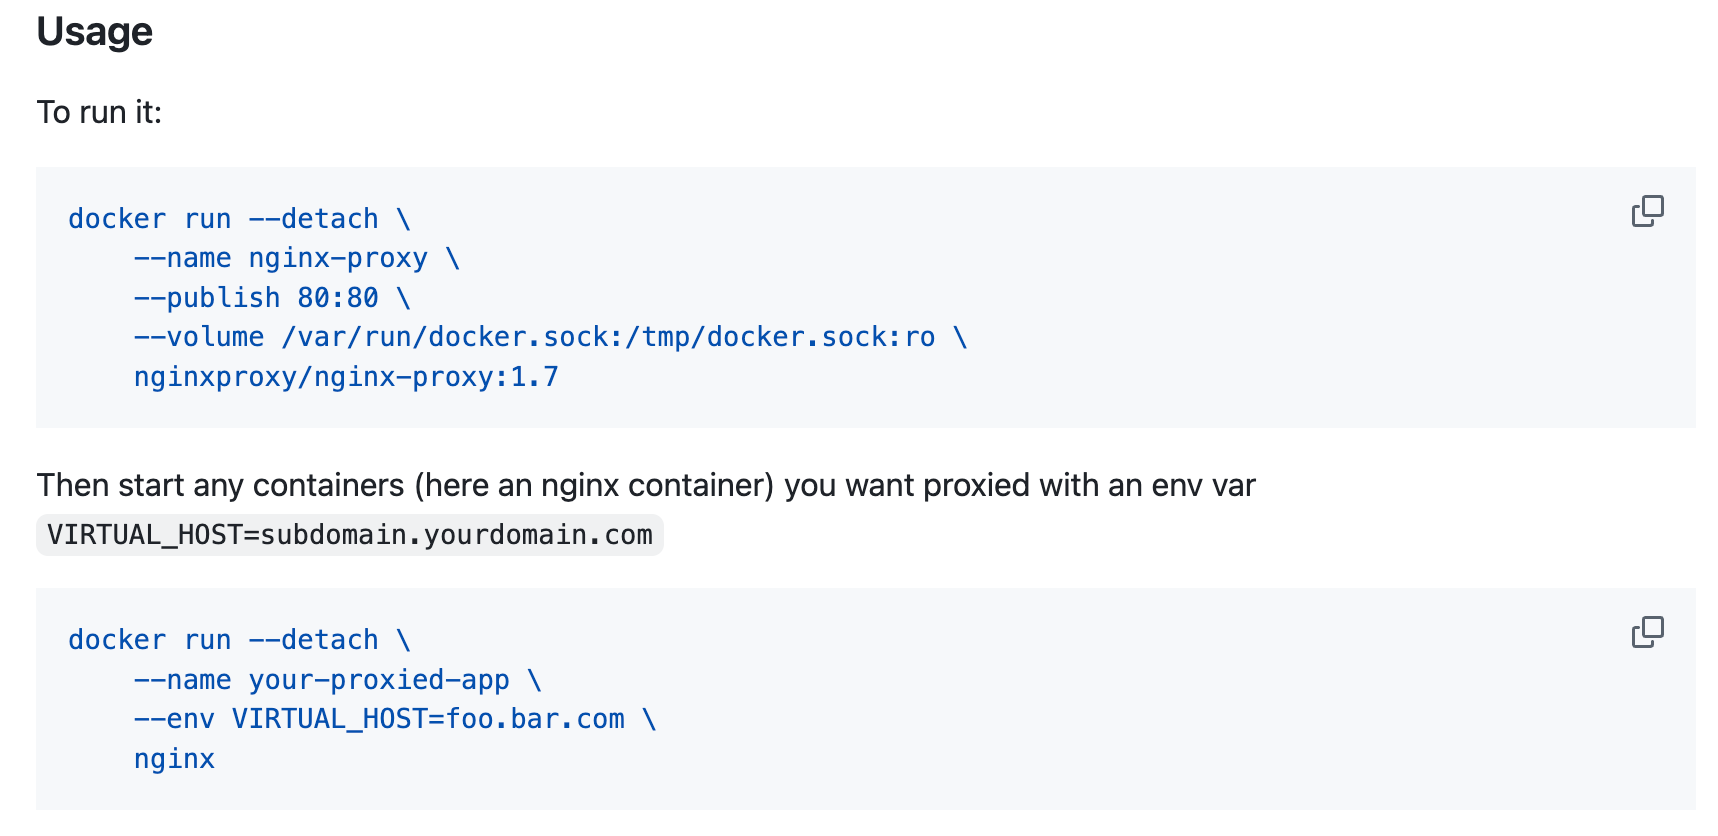Click the --volume flag in the code
The width and height of the screenshot is (1718, 836).
199,337
